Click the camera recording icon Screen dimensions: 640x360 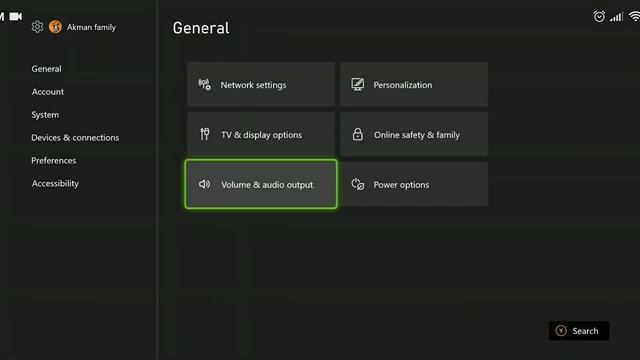click(16, 16)
